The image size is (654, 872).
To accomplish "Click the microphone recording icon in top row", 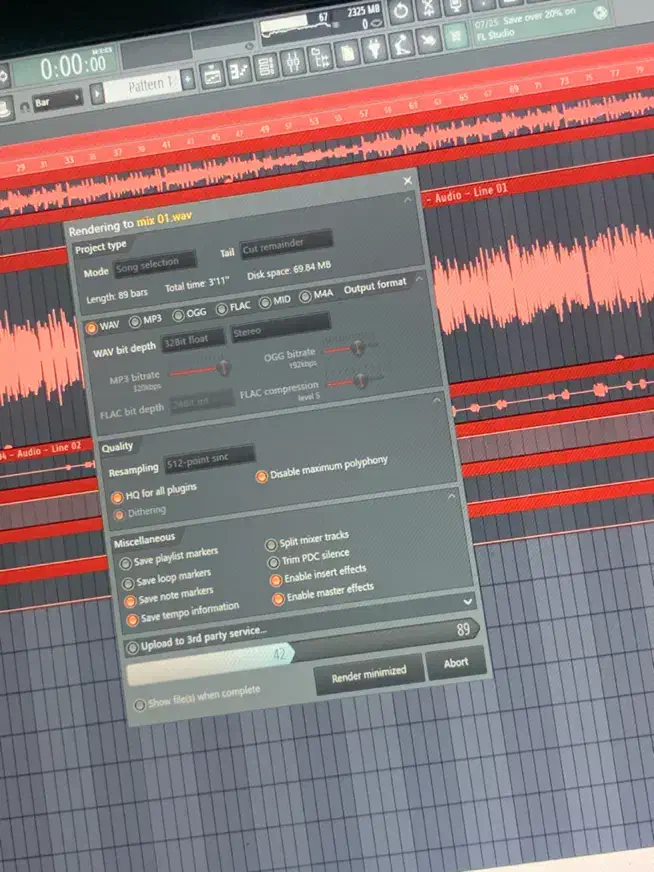I will point(456,4).
